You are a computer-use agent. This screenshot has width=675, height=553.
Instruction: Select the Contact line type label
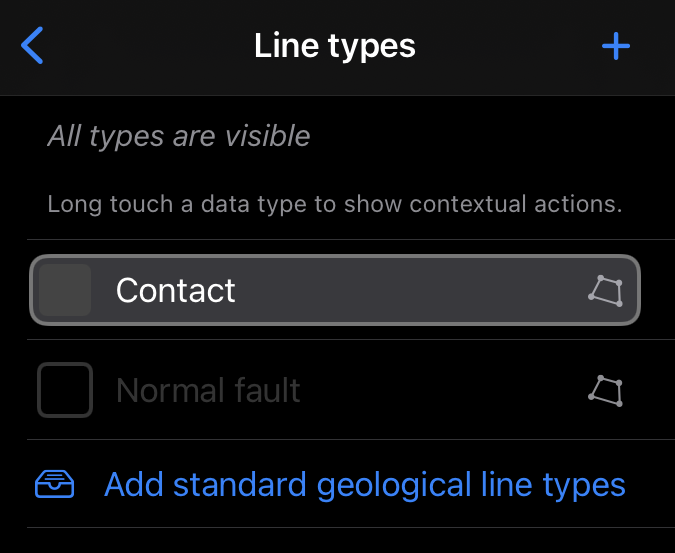point(176,291)
